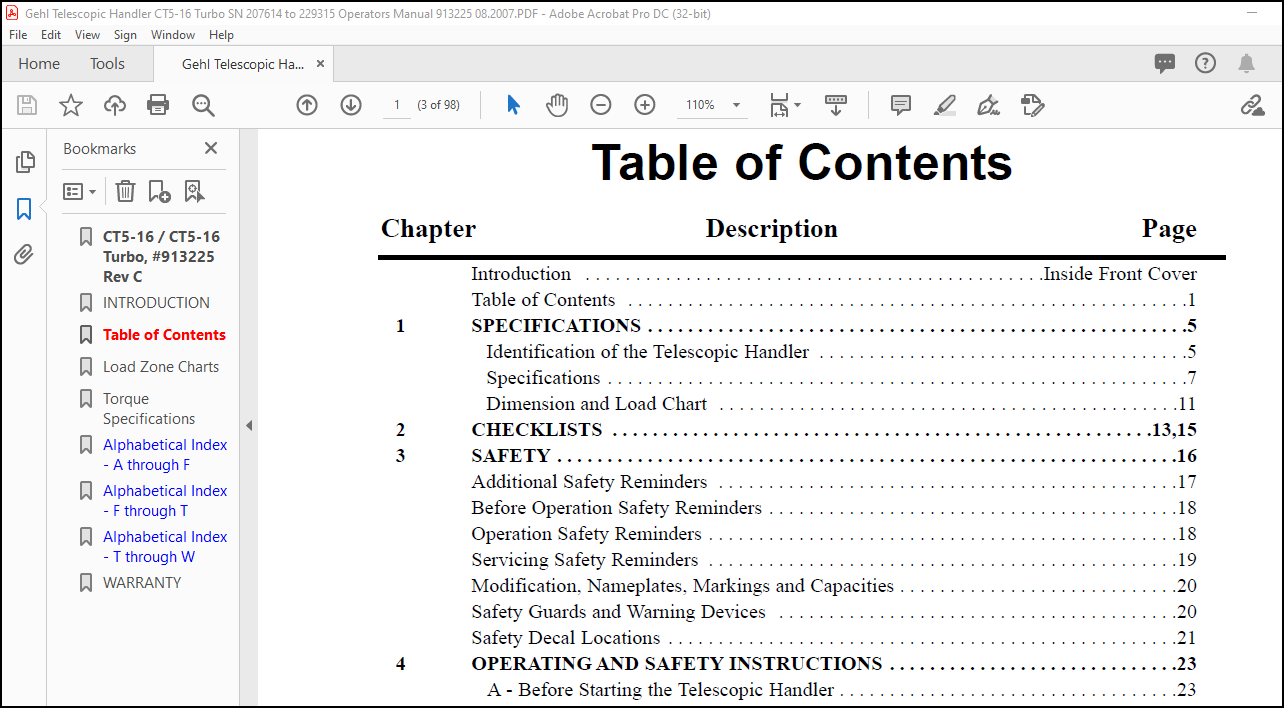Click the Identification of the Telescopic Handler entry

point(648,351)
